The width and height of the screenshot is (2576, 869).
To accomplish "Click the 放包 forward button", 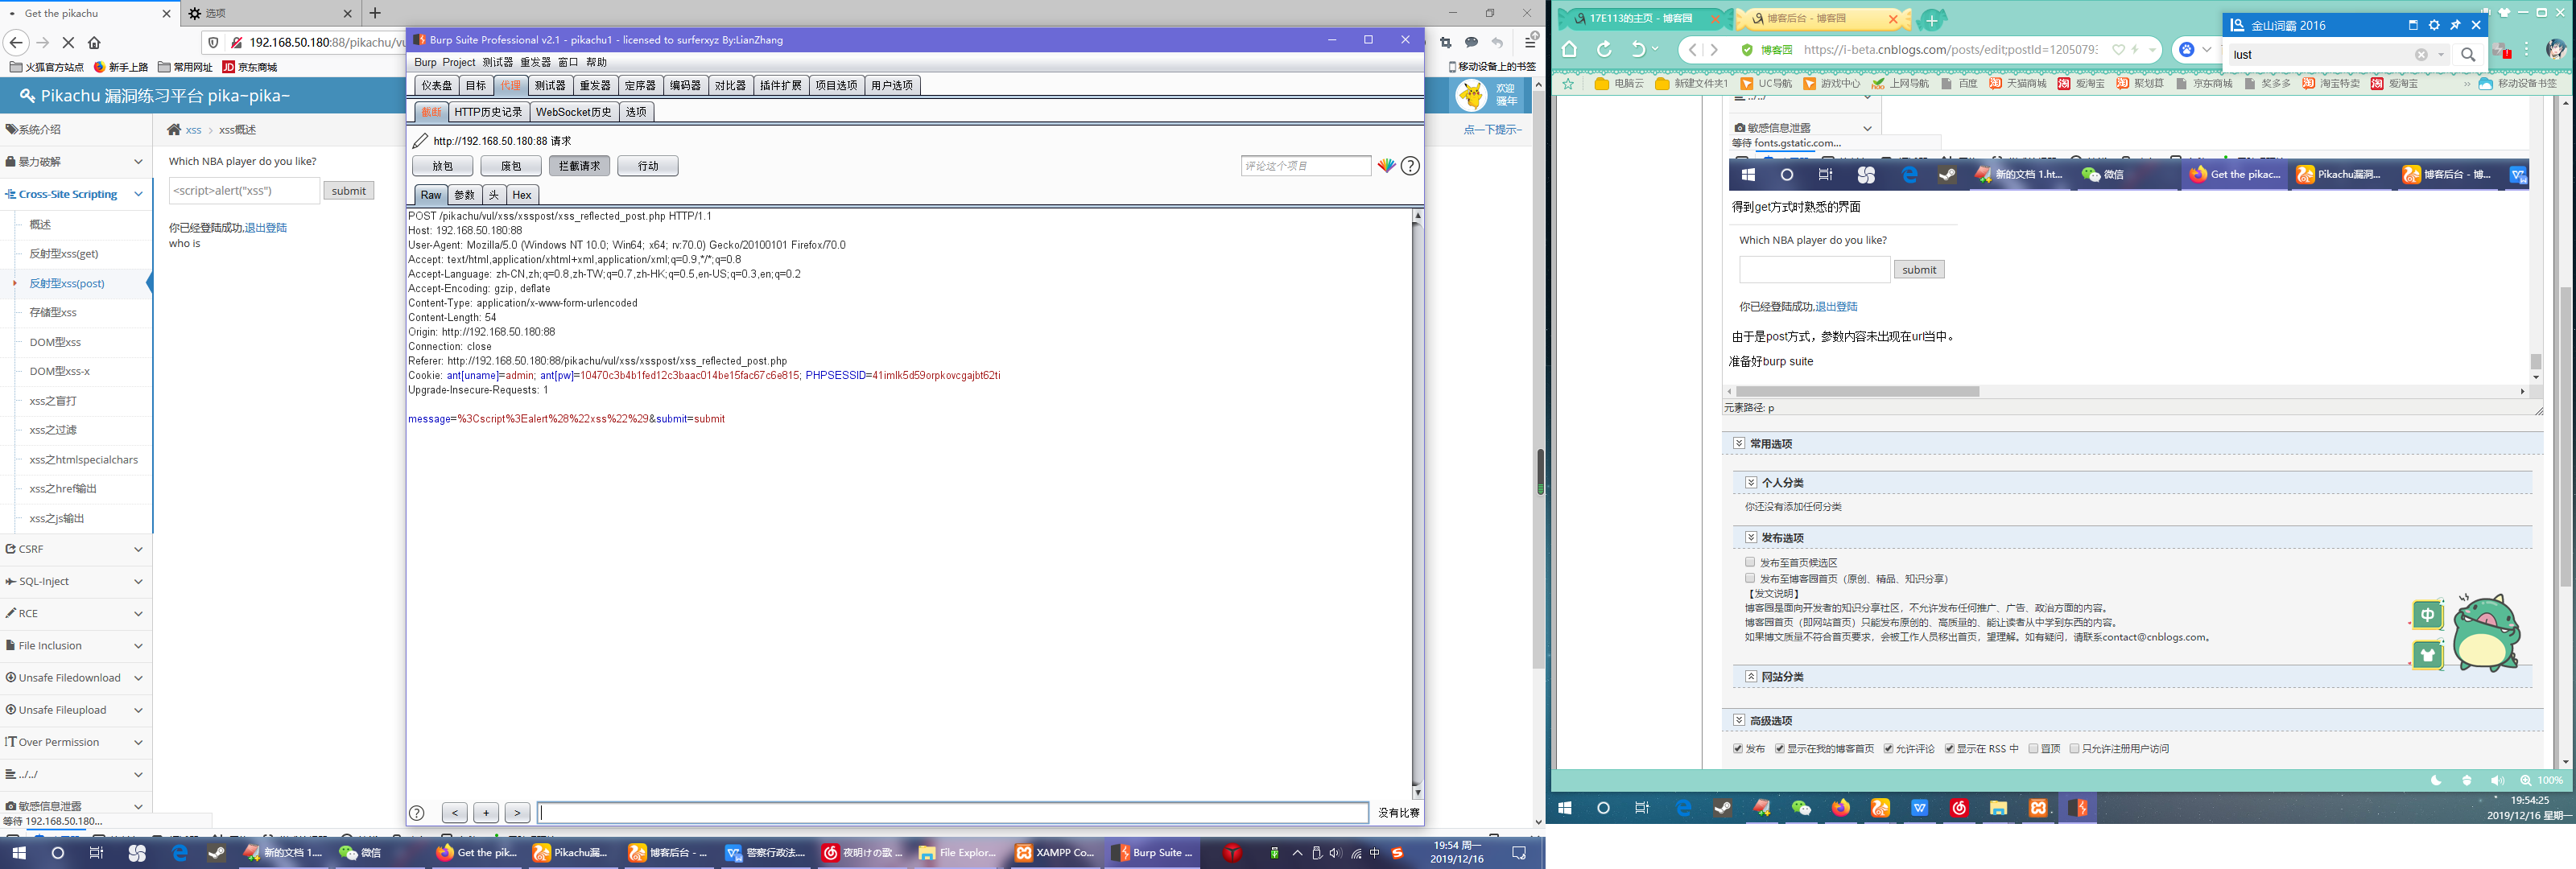I will click(442, 166).
